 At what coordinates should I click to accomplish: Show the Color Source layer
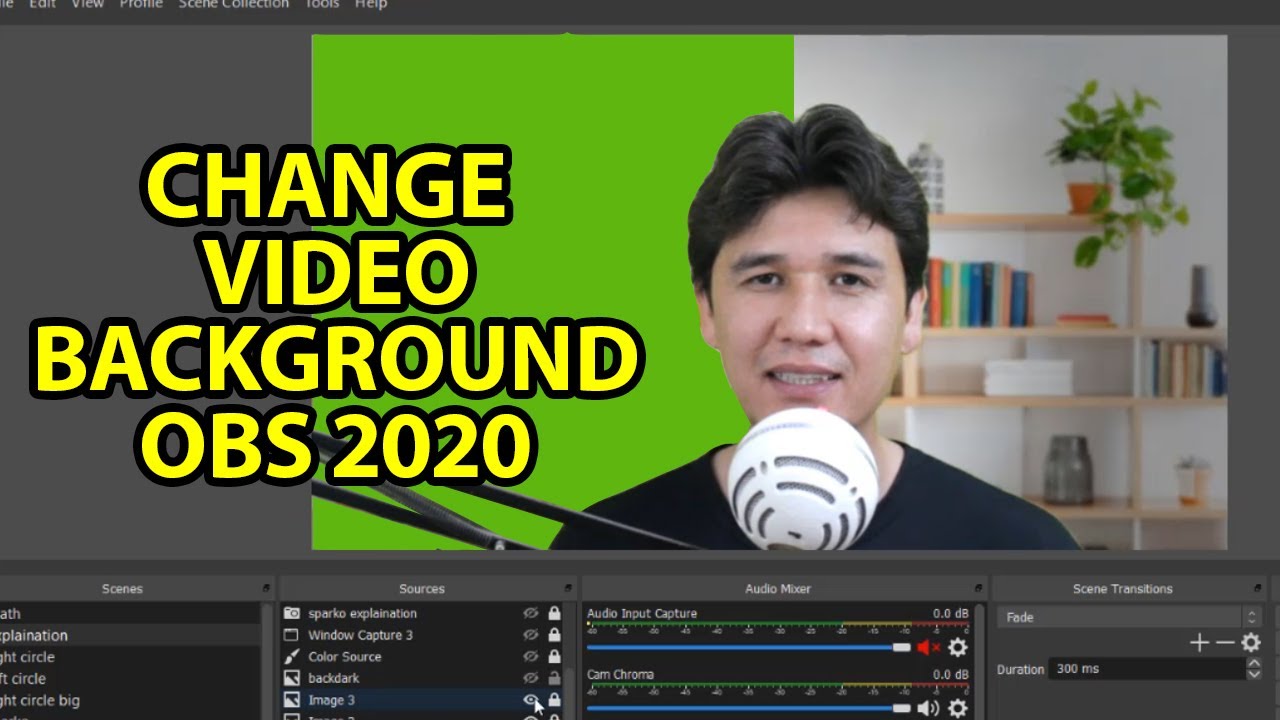(x=531, y=657)
